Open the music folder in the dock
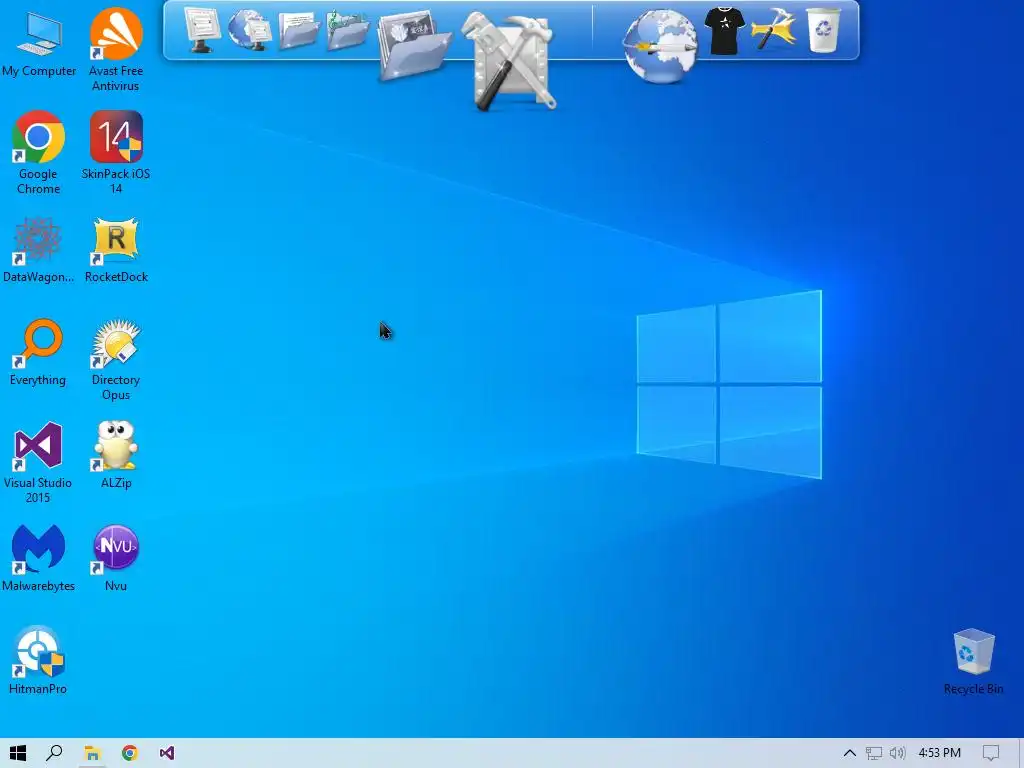Image resolution: width=1024 pixels, height=768 pixels. [x=347, y=30]
